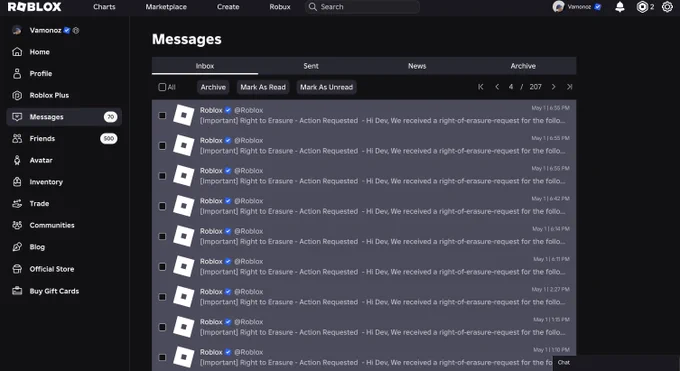Click the Communities icon in sidebar
The image size is (680, 371).
tap(17, 225)
